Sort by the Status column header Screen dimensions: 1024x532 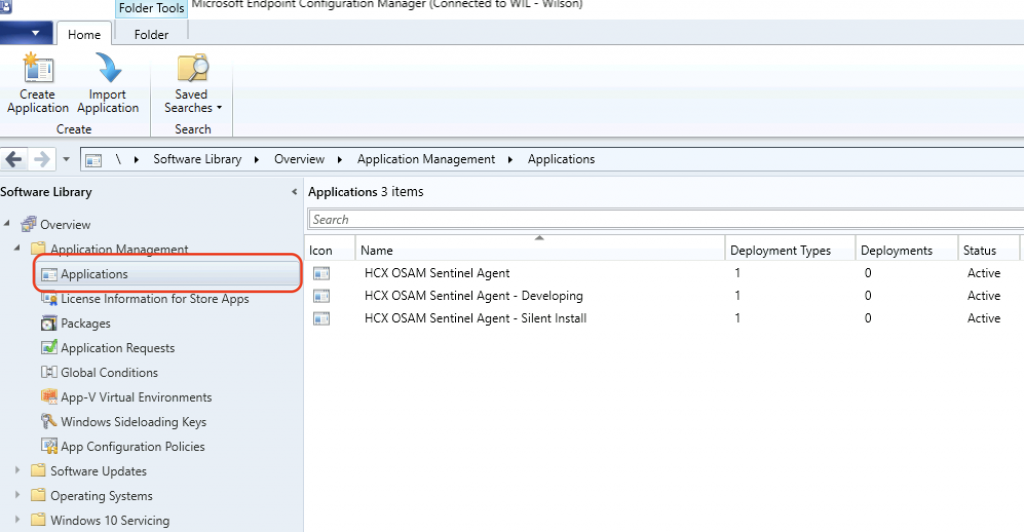pyautogui.click(x=988, y=250)
